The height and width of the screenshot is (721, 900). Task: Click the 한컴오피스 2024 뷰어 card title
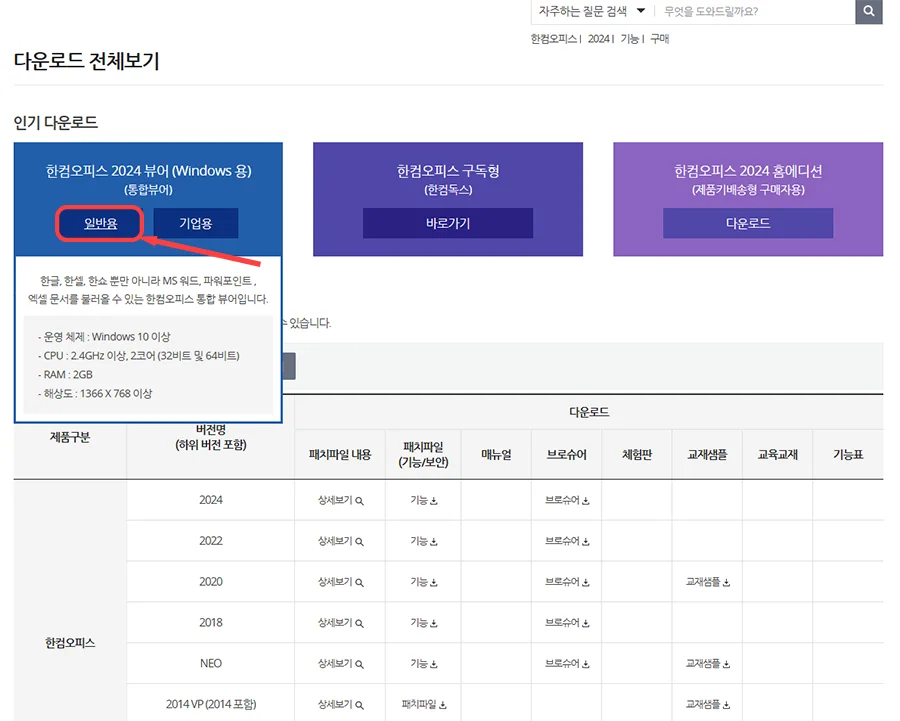click(x=148, y=170)
